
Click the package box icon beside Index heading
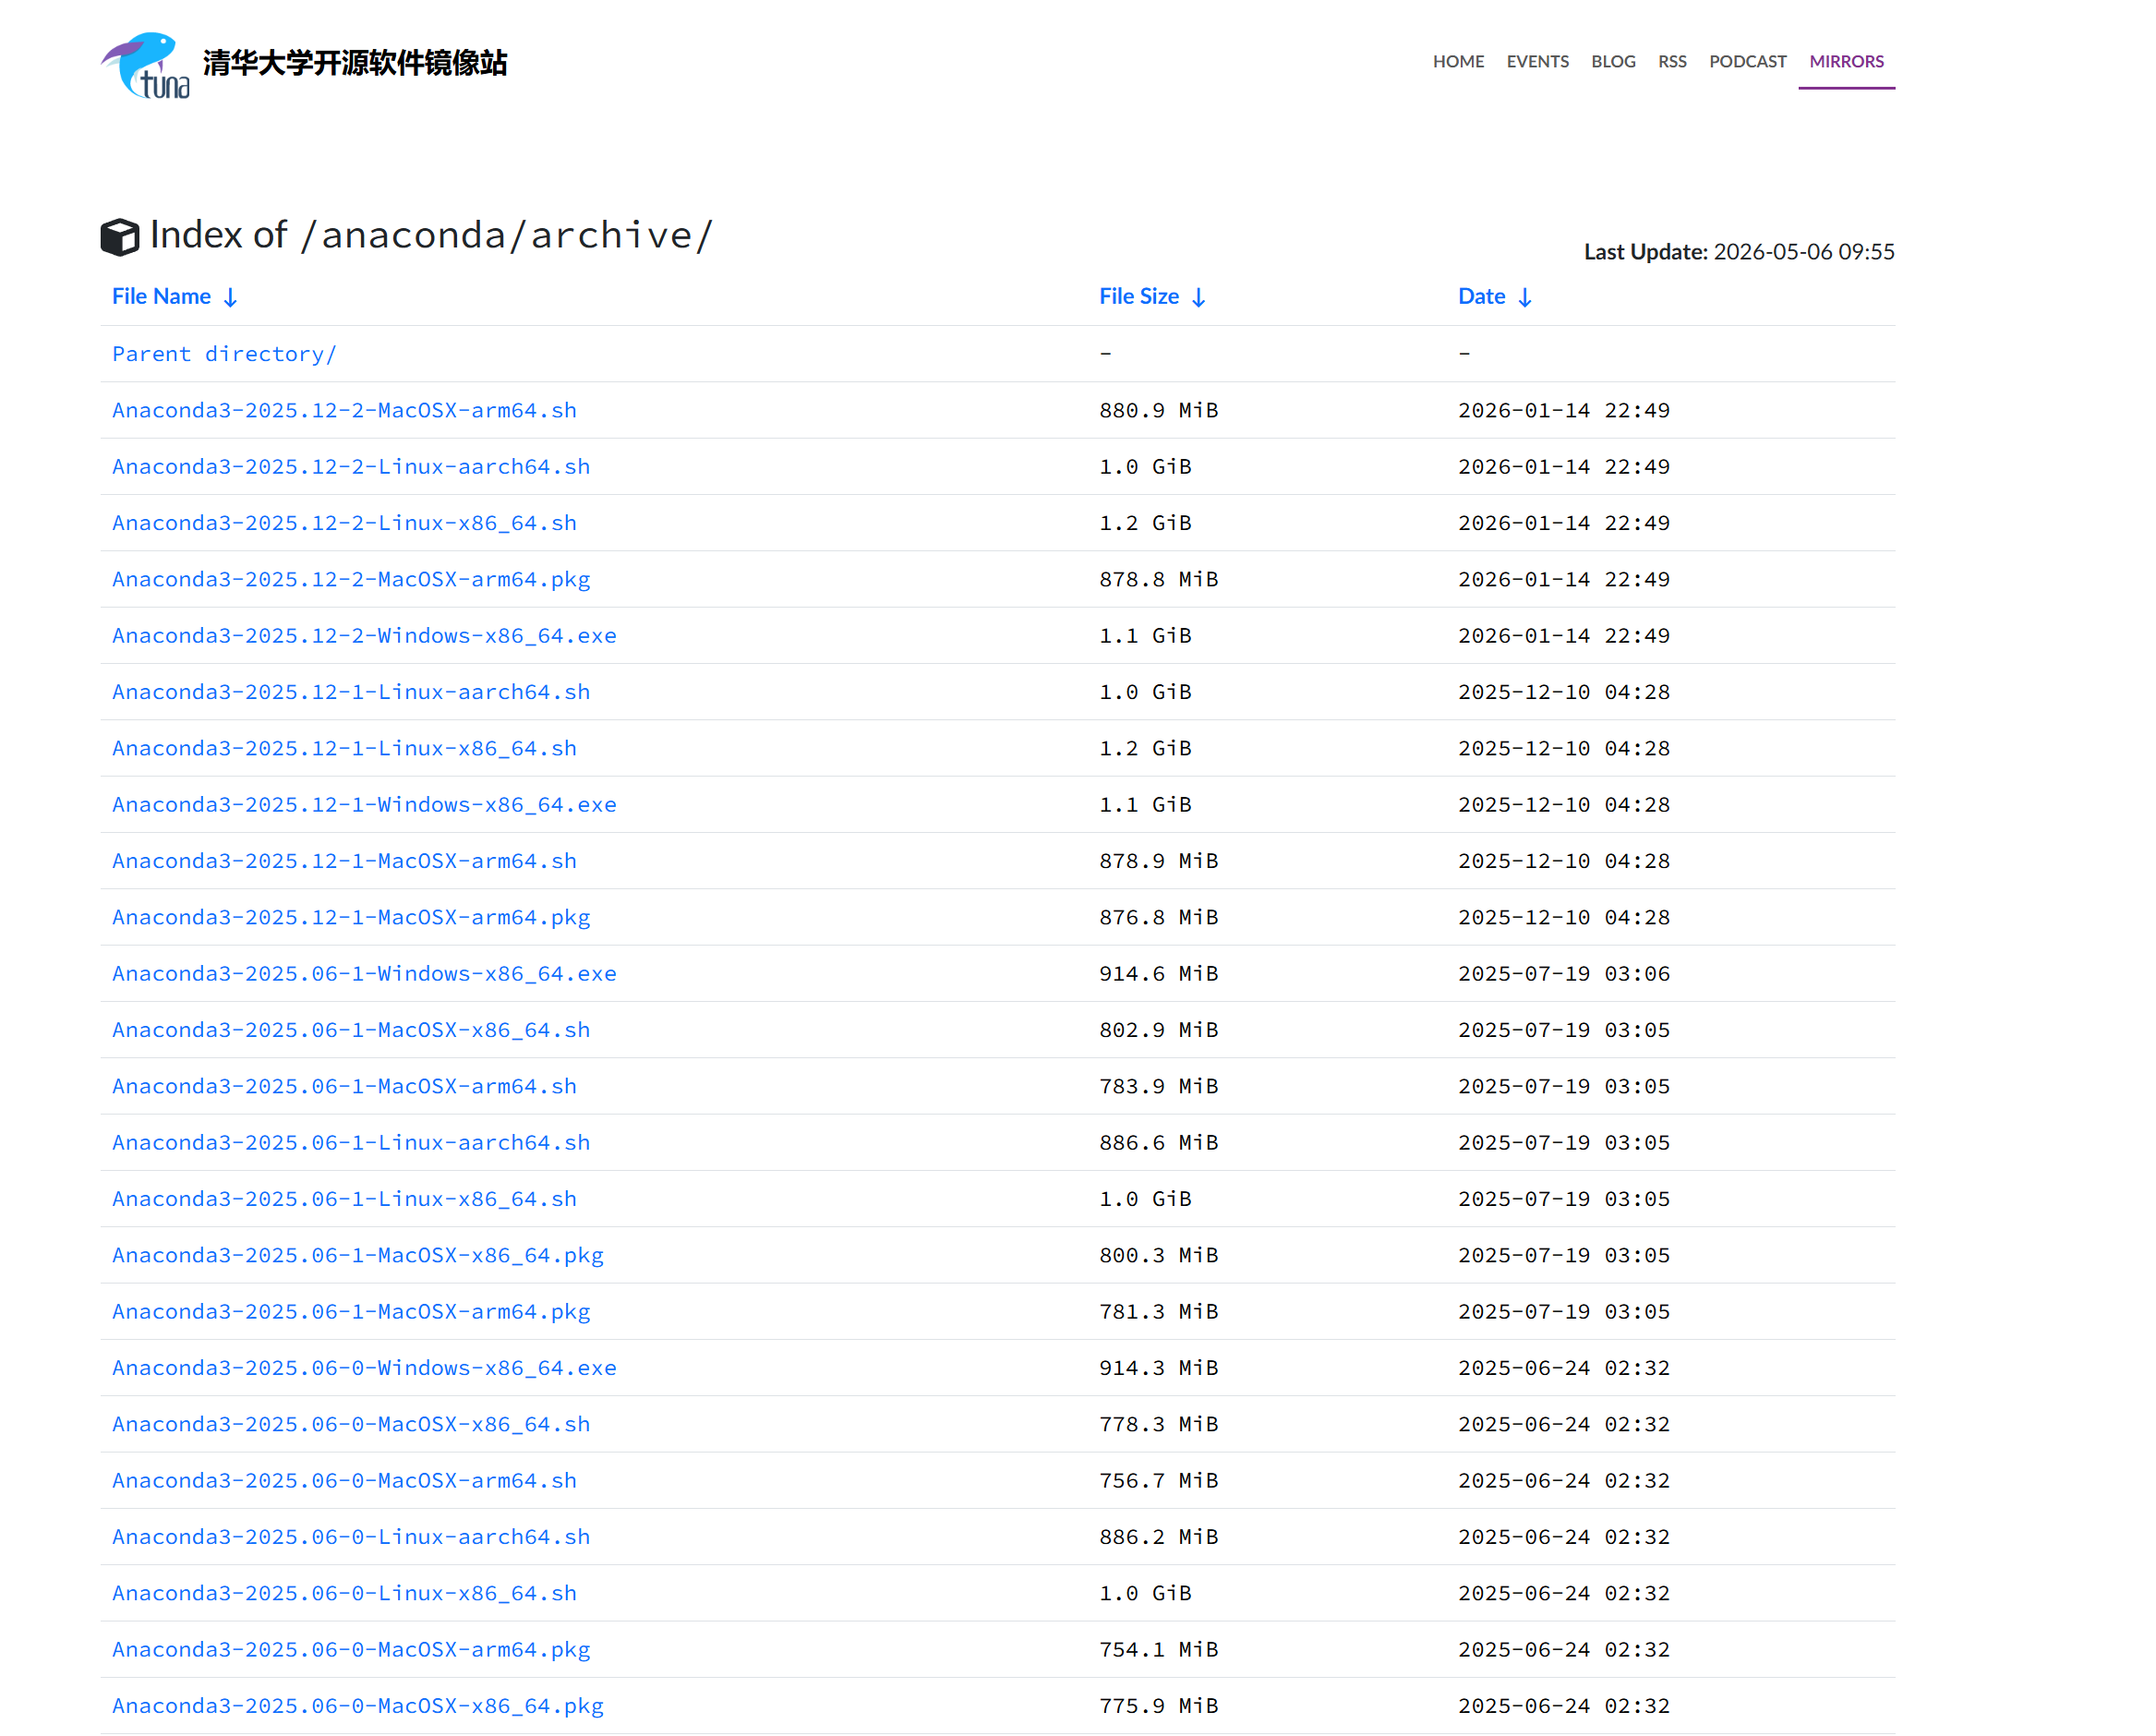coord(120,237)
